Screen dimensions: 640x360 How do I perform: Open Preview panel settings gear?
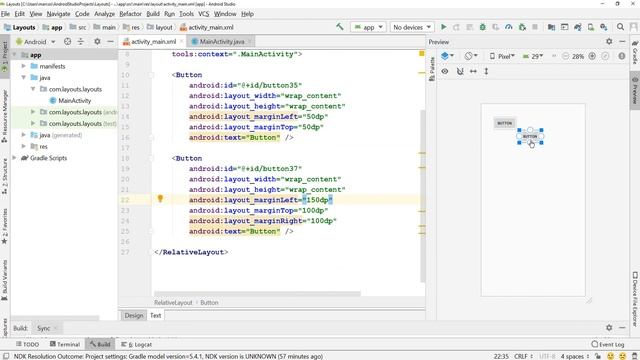pos(609,41)
